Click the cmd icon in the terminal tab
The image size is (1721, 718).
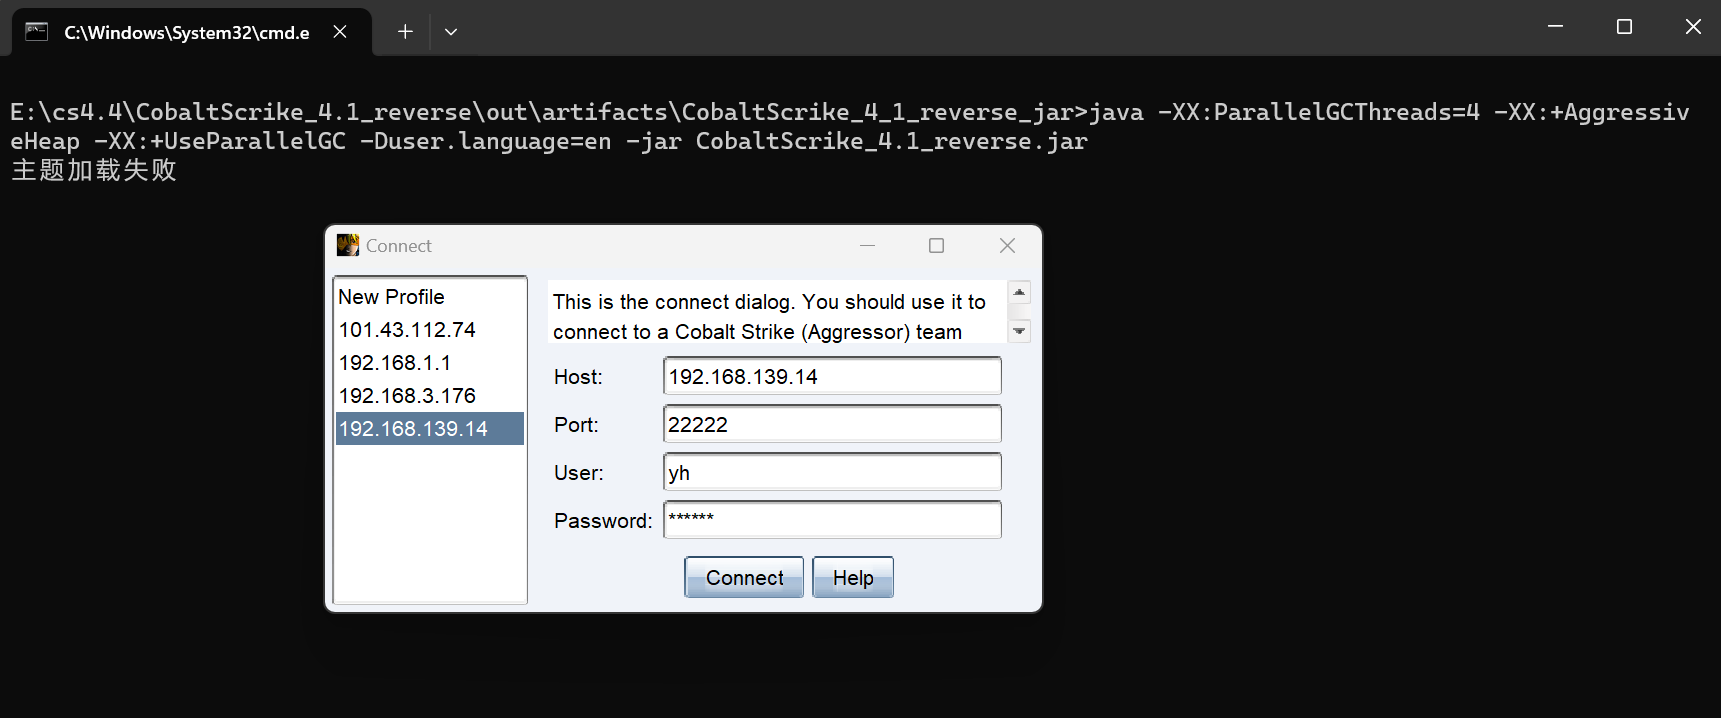coord(37,32)
